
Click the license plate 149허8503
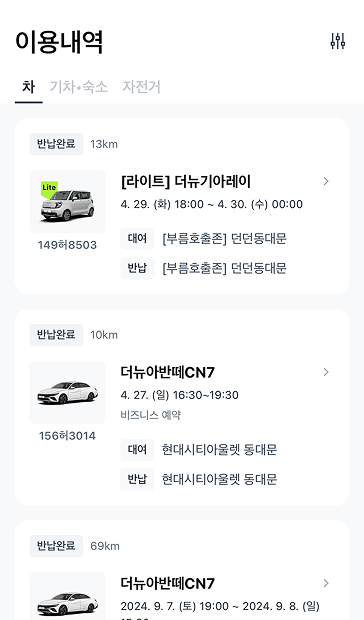pos(68,245)
